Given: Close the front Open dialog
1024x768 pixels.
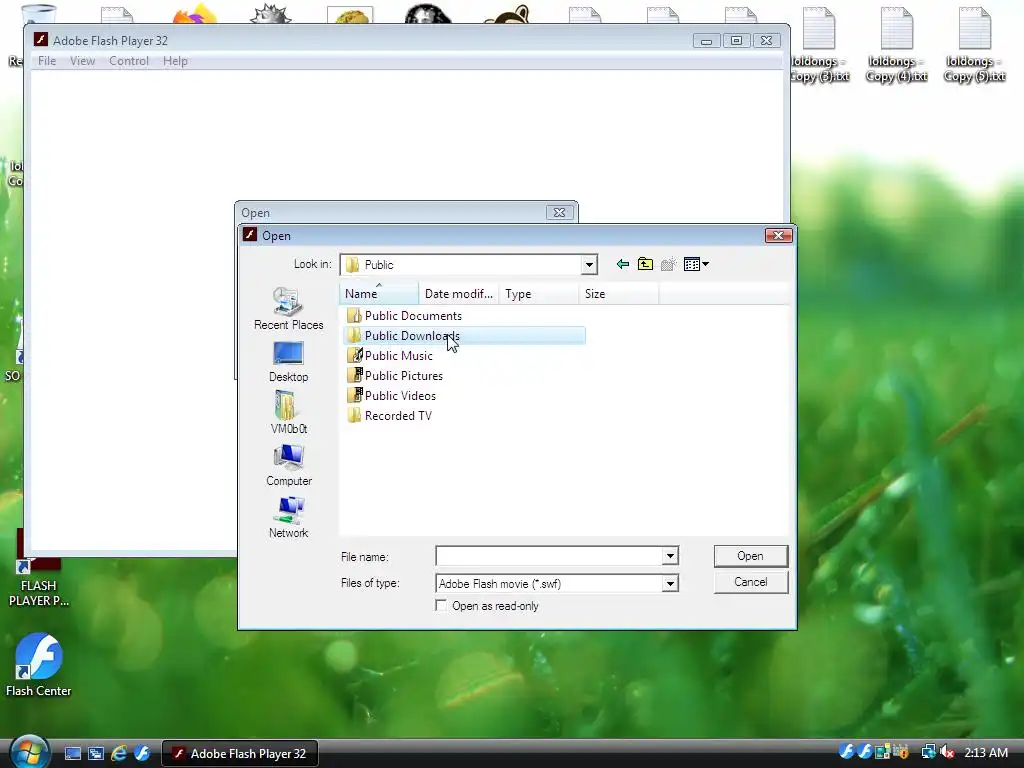Looking at the screenshot, I should point(778,235).
